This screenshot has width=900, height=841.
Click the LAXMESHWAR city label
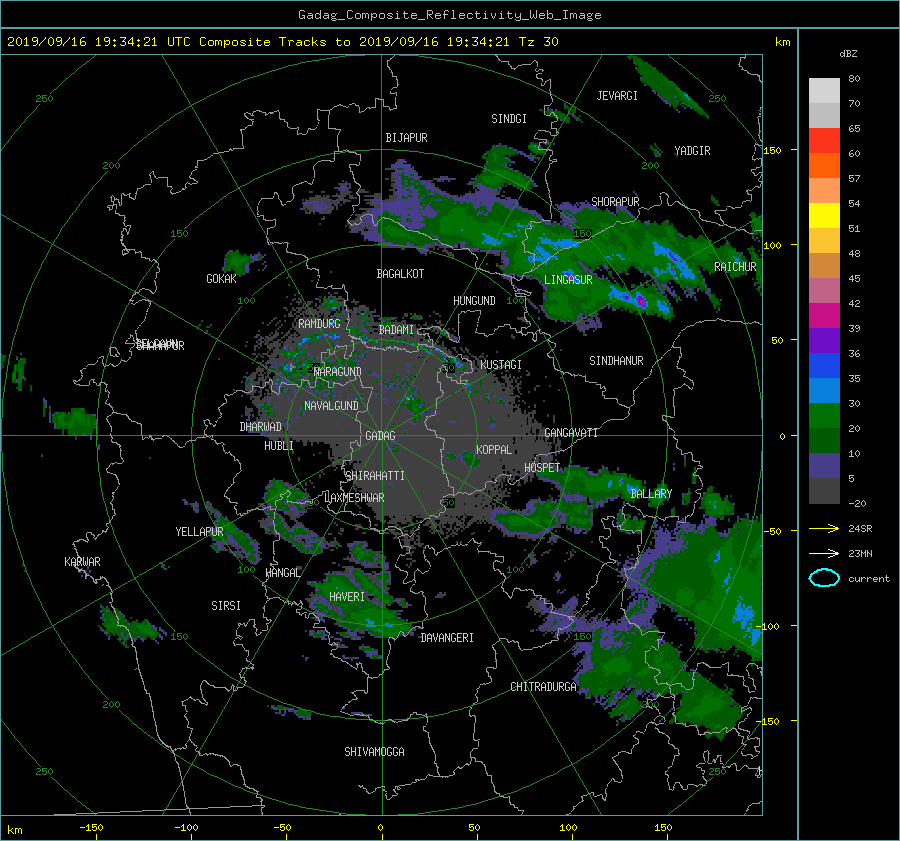(x=354, y=498)
